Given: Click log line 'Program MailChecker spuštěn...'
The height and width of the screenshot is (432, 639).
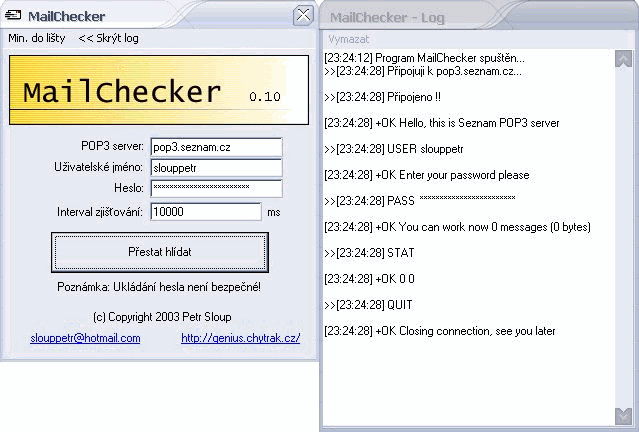Looking at the screenshot, I should click(x=424, y=58).
